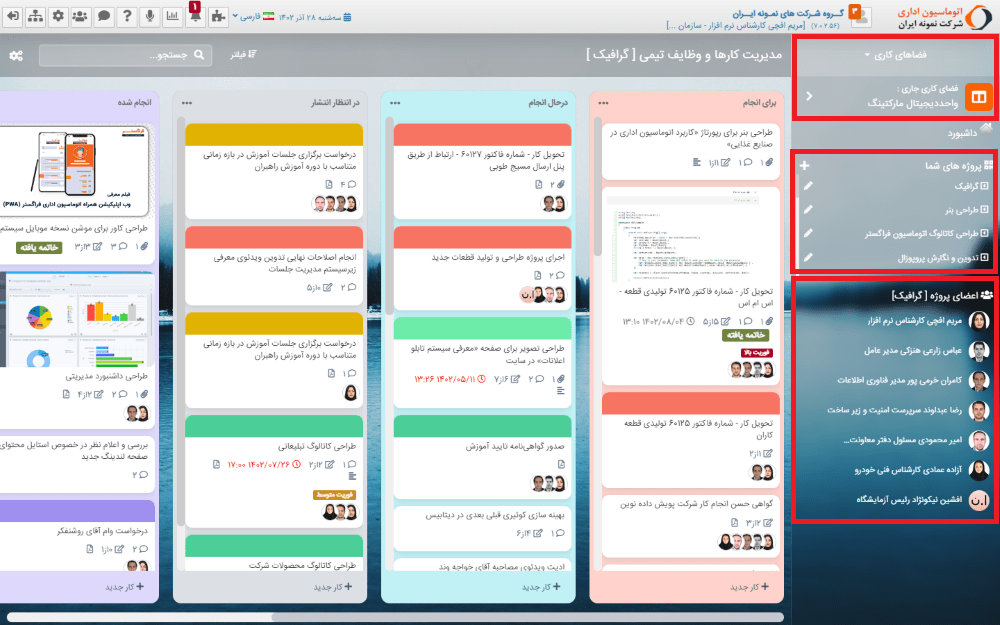The width and height of the screenshot is (1000, 625).
Task: Click the users group icon in toolbar
Action: (80, 15)
